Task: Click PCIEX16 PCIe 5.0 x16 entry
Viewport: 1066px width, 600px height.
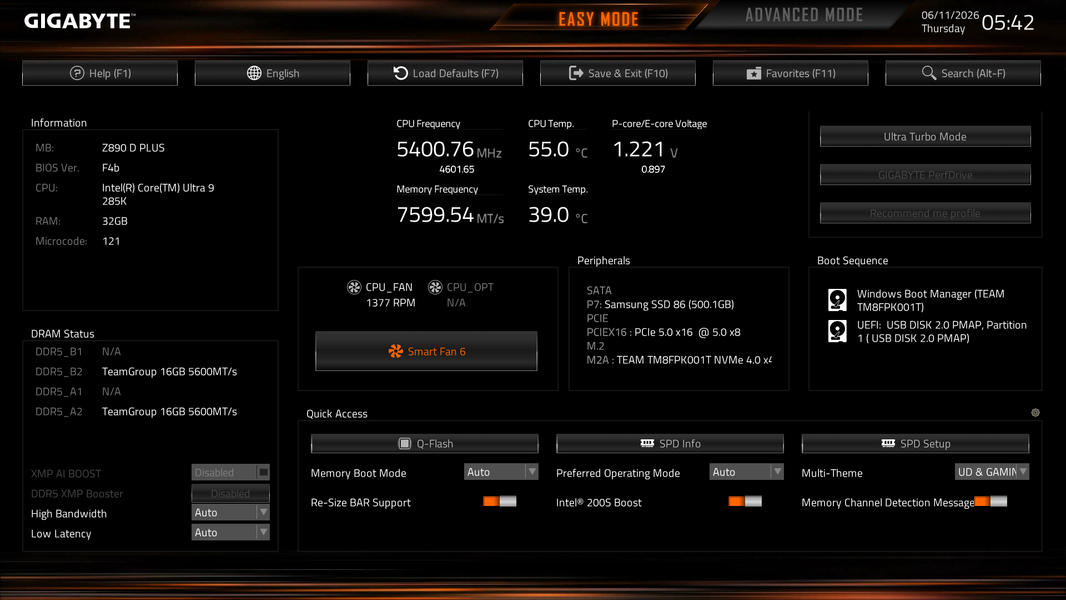Action: [x=664, y=332]
